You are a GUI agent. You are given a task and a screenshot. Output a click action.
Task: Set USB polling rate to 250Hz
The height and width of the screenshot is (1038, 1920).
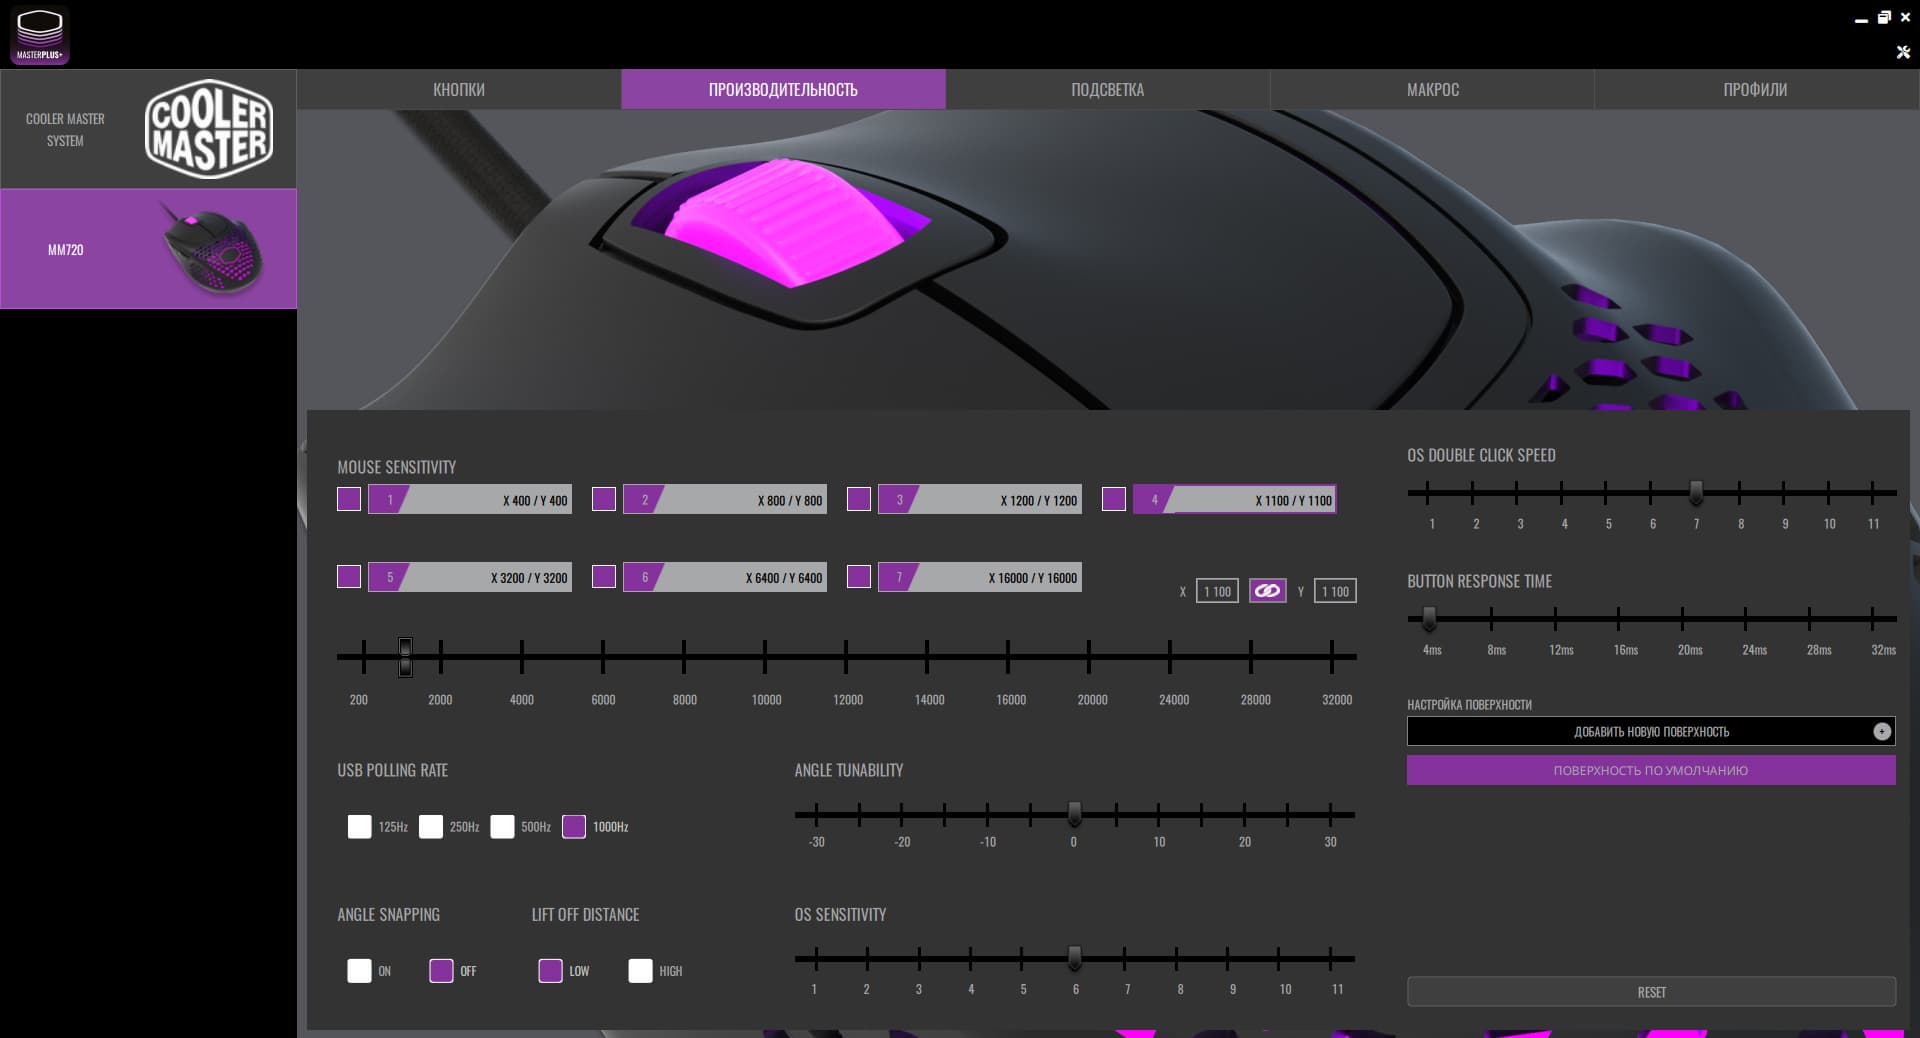431,827
